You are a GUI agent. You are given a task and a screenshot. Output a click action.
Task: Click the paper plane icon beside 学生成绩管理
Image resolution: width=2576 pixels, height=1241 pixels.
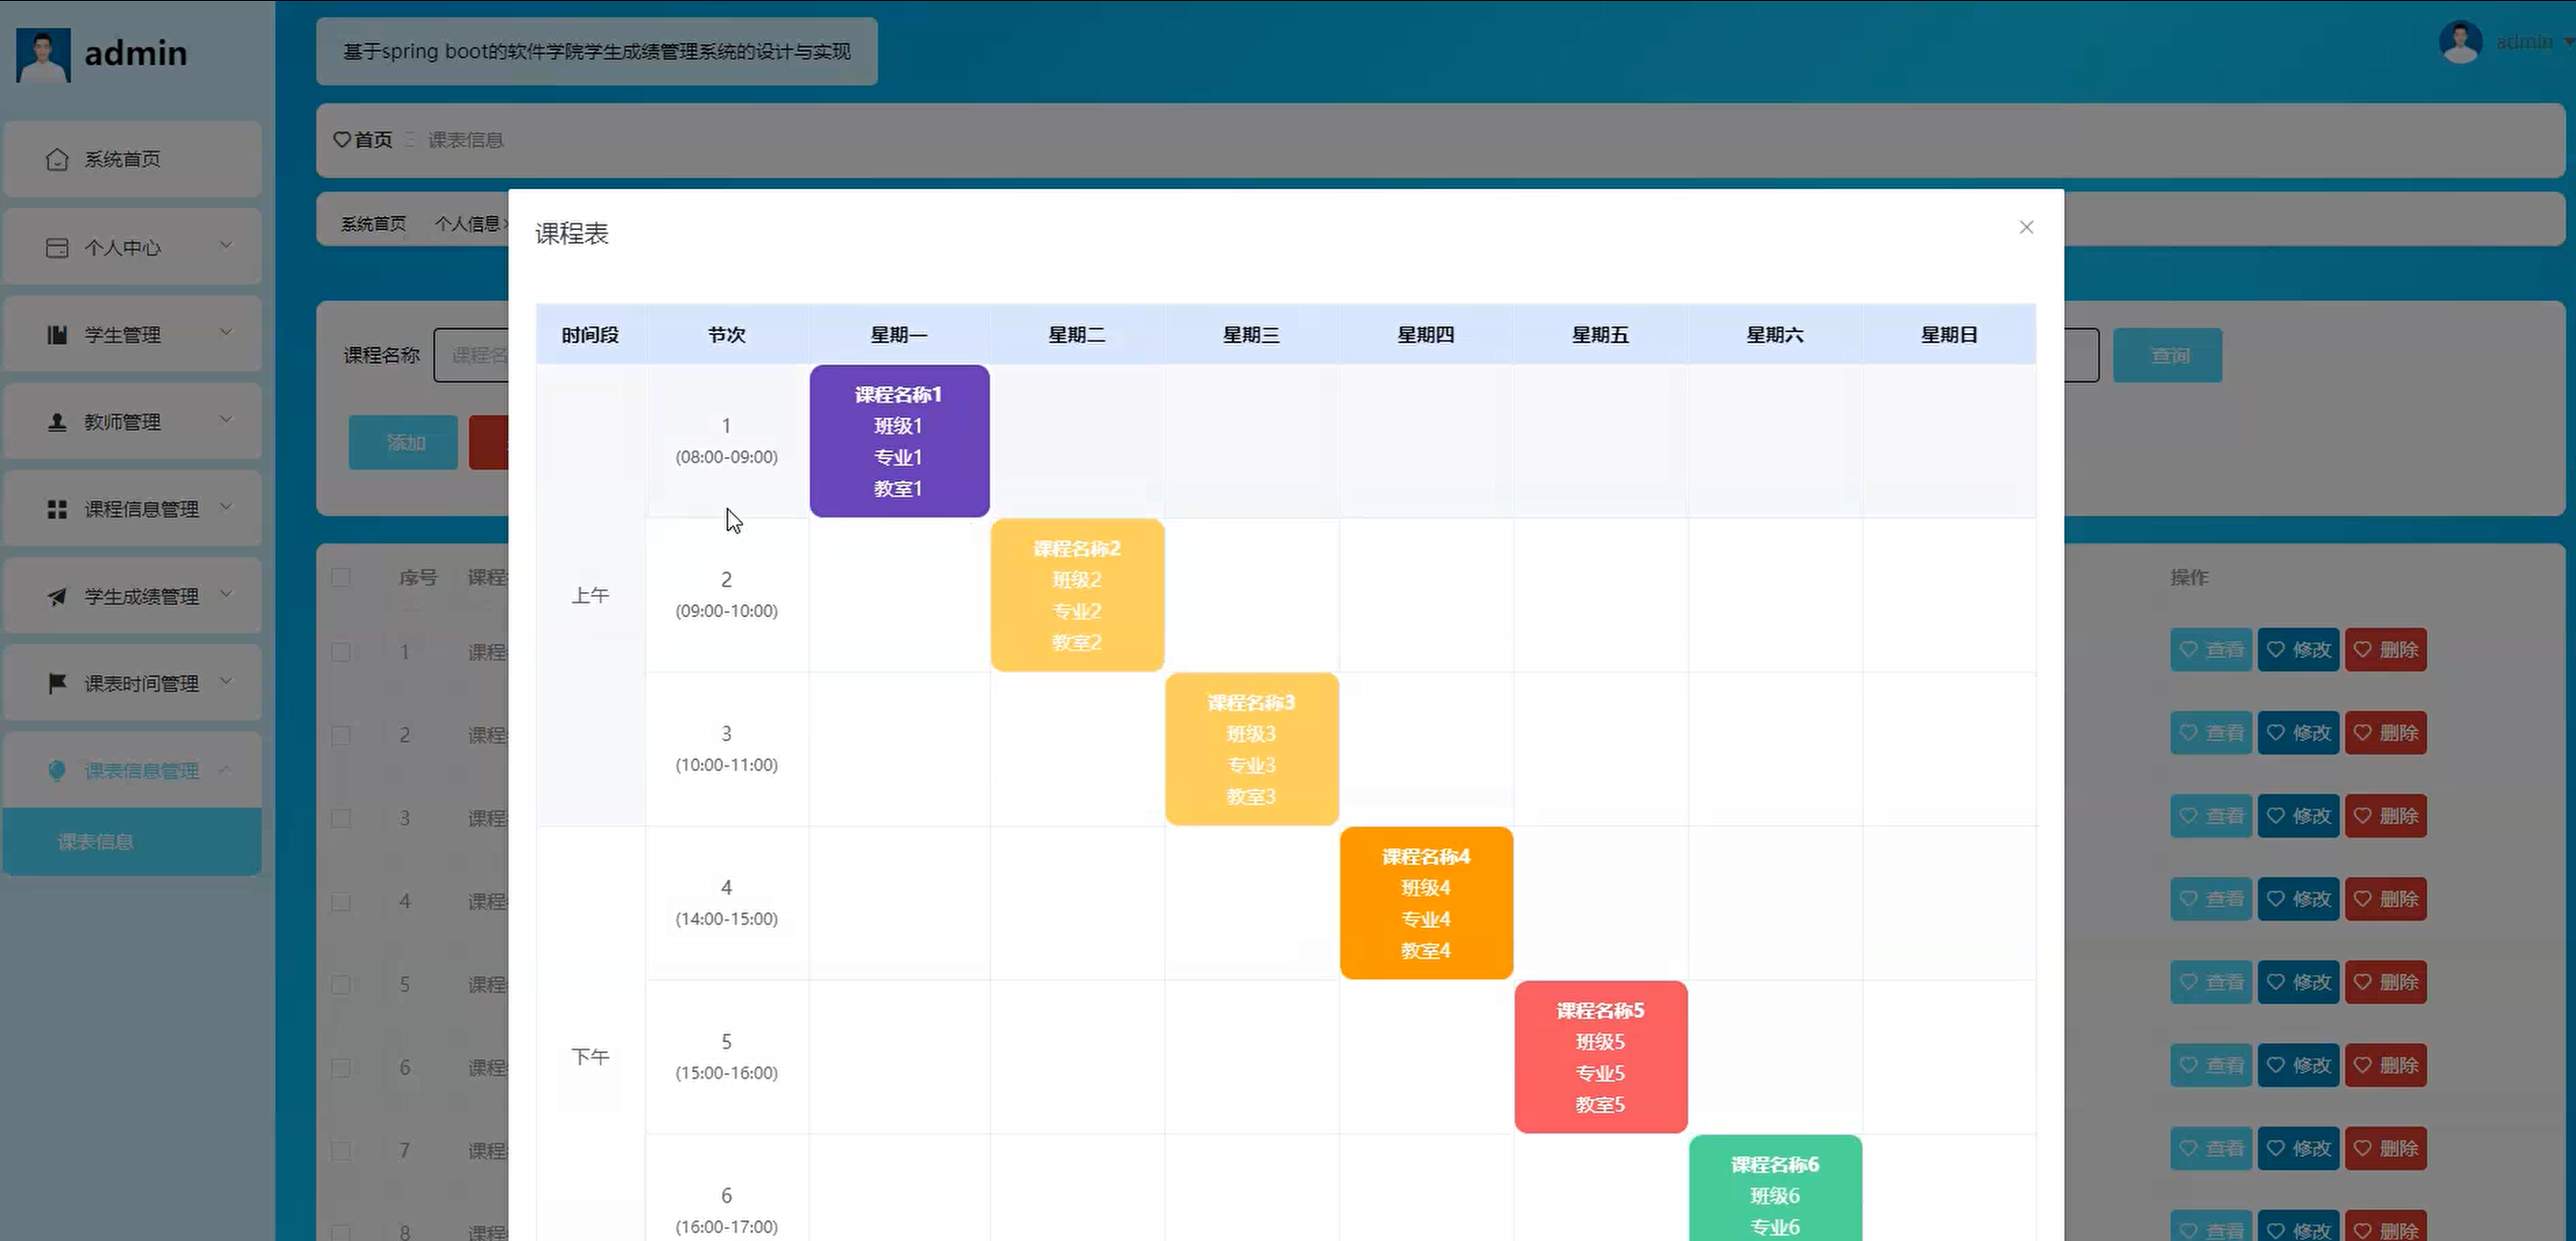pyautogui.click(x=57, y=596)
